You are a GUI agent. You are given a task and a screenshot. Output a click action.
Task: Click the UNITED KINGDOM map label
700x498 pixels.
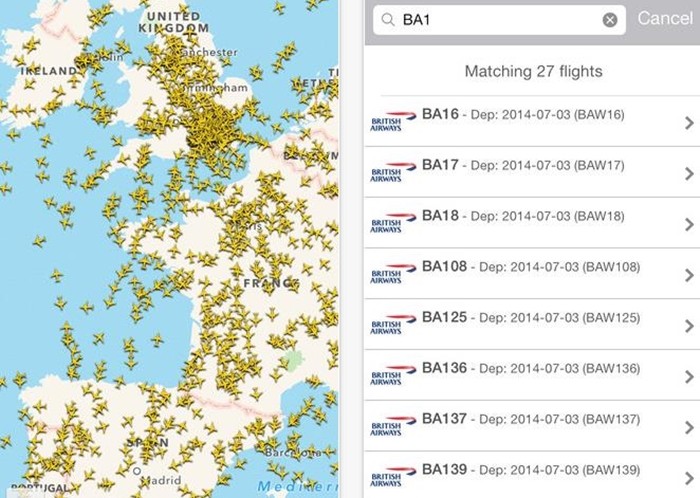(x=174, y=22)
